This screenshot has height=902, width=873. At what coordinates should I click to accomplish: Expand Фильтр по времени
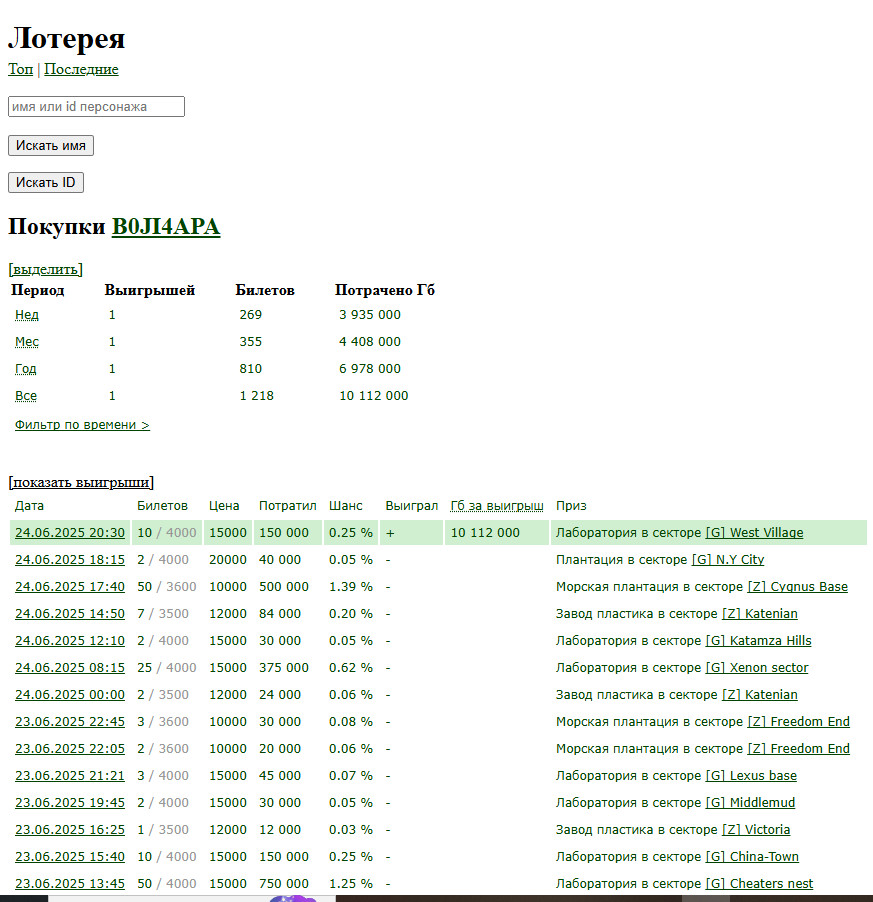point(82,425)
